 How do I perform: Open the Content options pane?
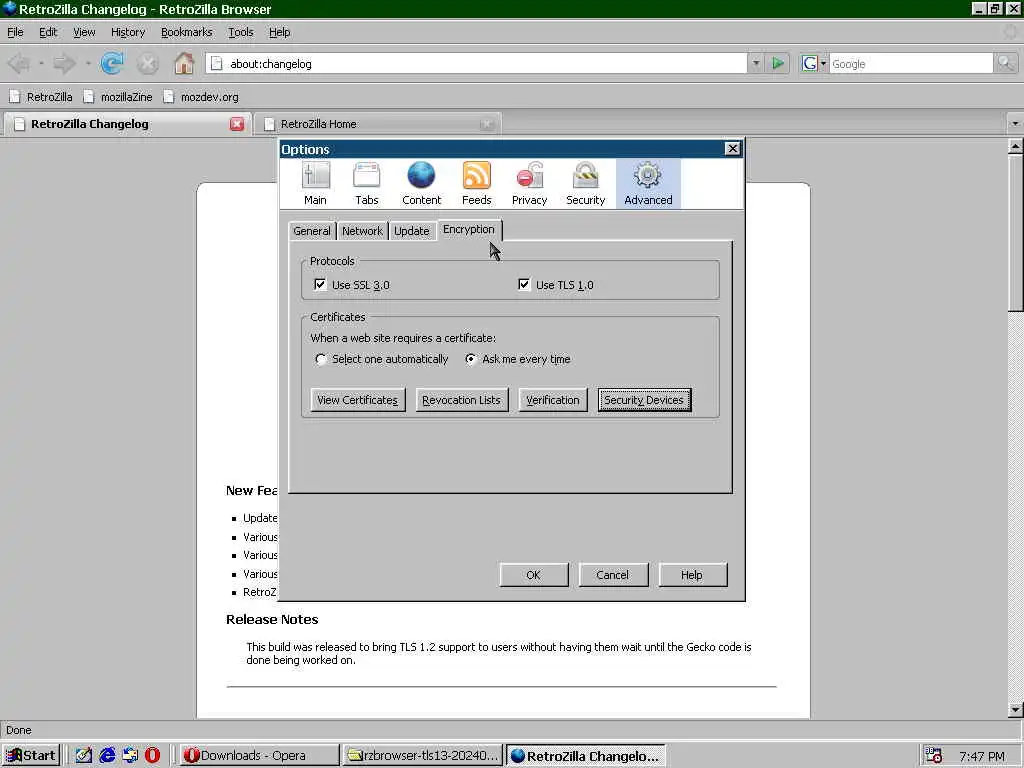click(x=421, y=184)
